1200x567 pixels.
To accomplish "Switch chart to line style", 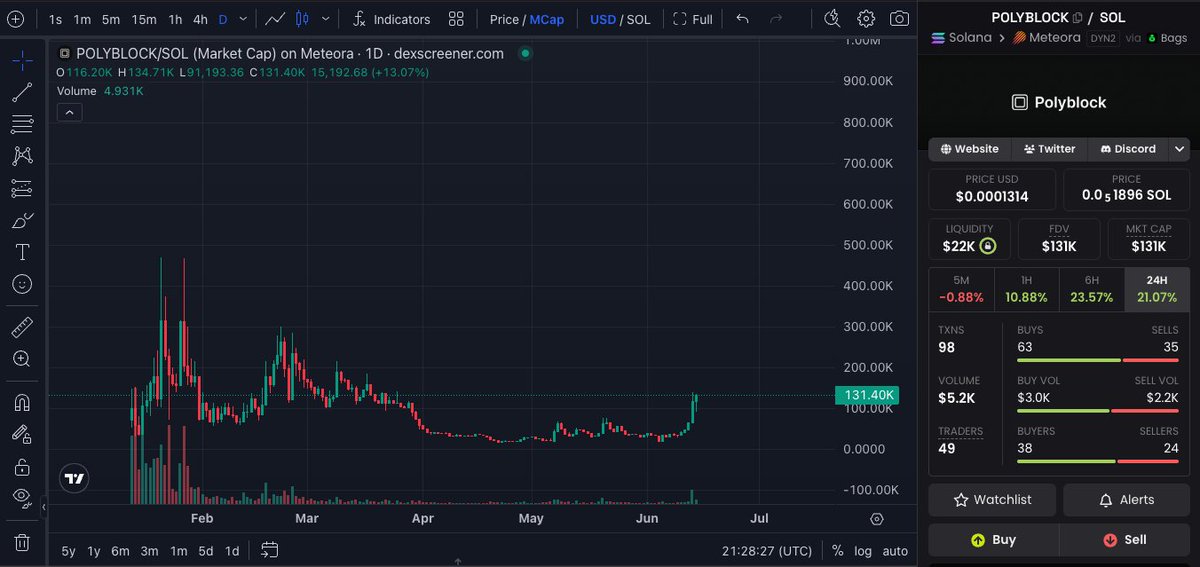I will tap(275, 19).
